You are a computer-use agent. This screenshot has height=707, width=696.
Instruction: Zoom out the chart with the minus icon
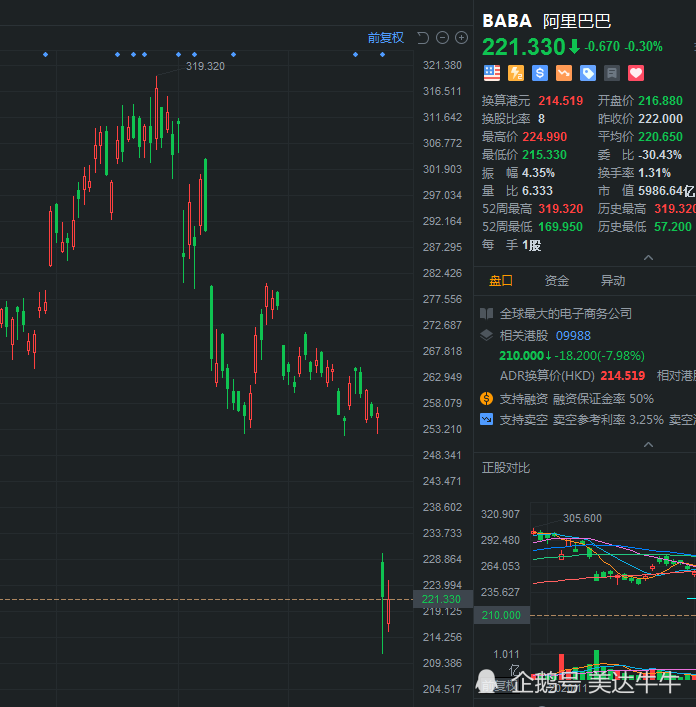click(x=443, y=38)
